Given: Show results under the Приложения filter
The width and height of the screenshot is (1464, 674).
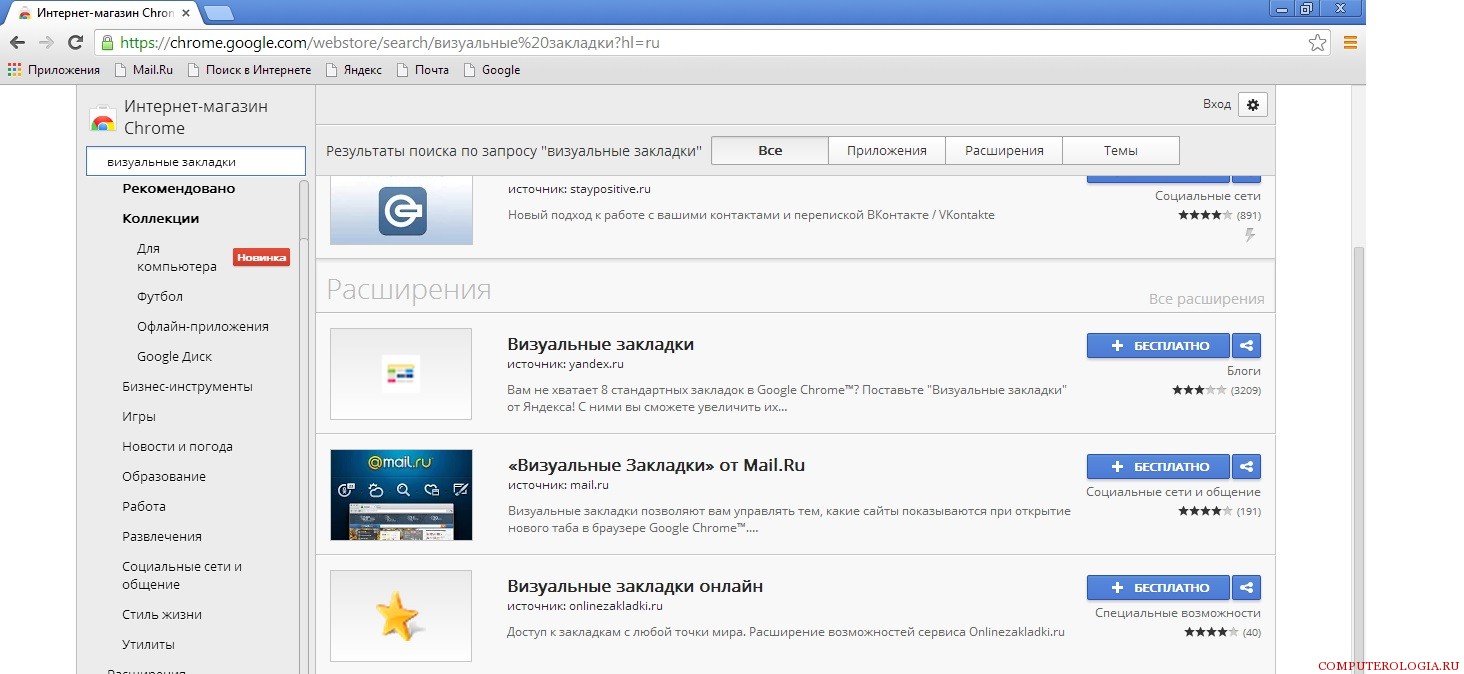Looking at the screenshot, I should pos(886,151).
